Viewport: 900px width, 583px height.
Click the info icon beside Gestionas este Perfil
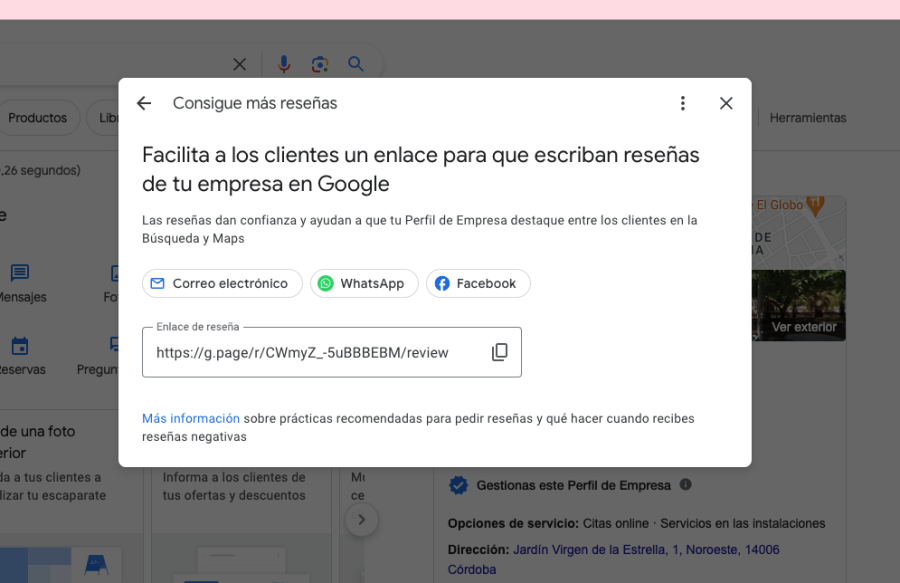(x=685, y=485)
